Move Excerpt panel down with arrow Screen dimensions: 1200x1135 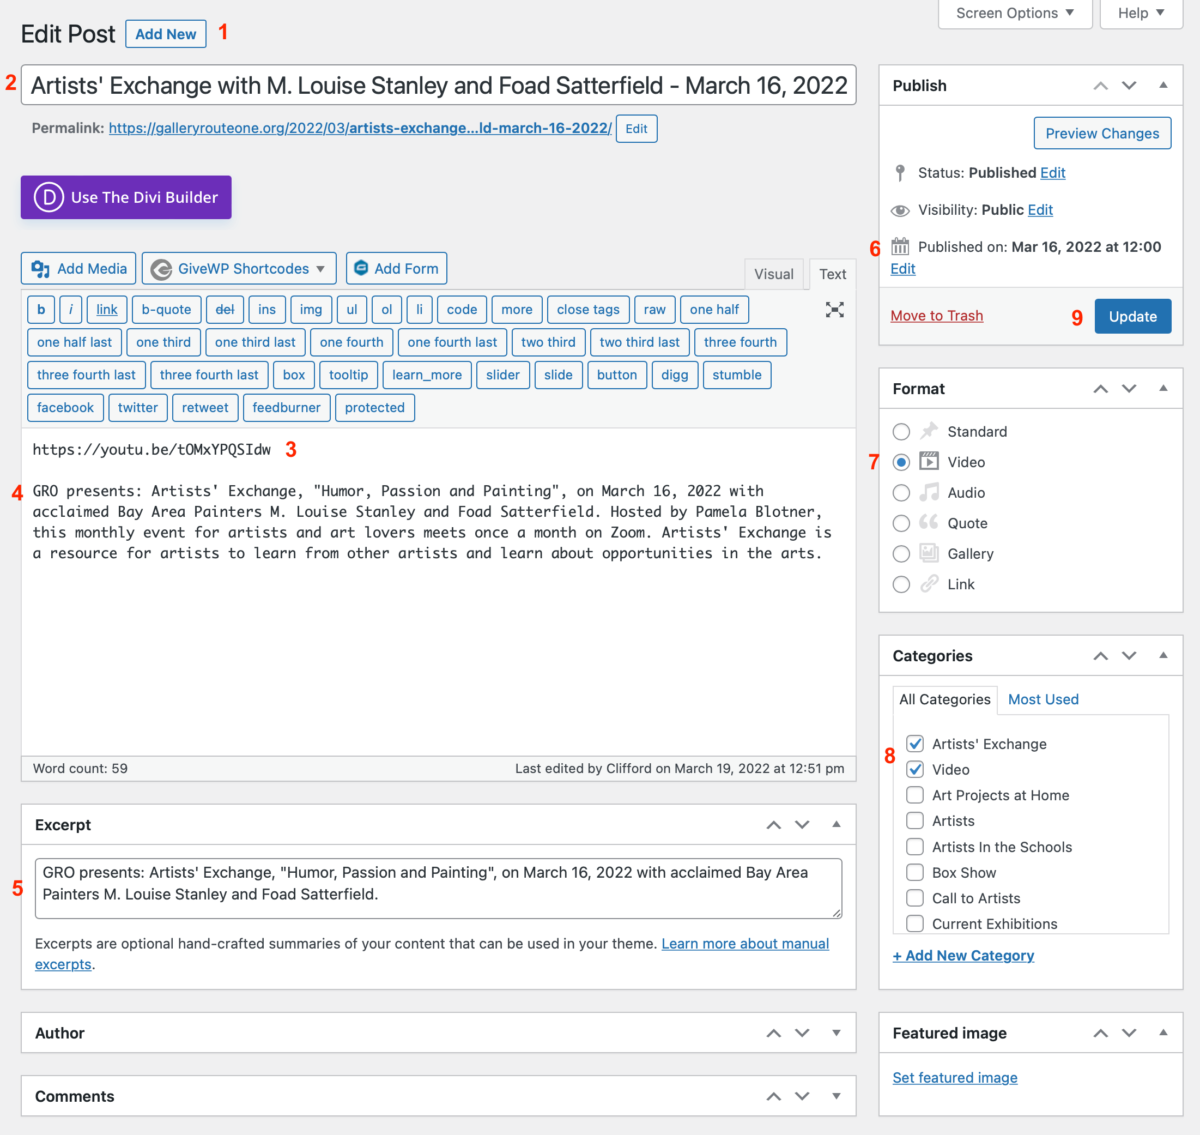pyautogui.click(x=802, y=825)
